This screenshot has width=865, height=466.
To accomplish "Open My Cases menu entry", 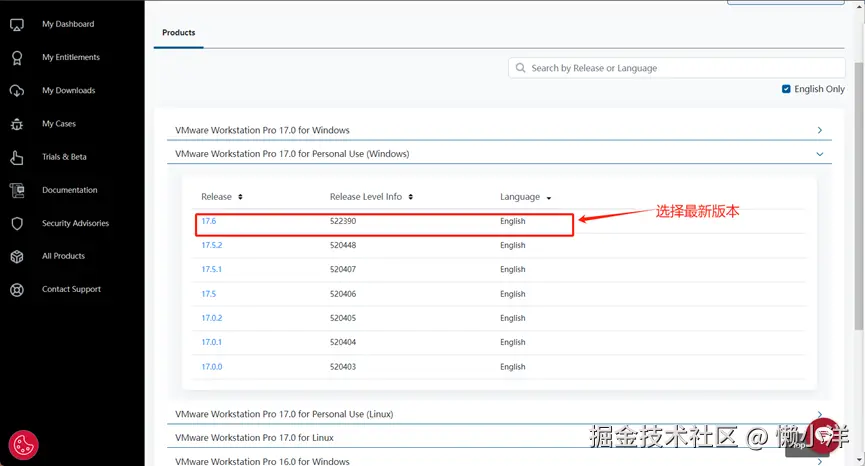I will (58, 124).
